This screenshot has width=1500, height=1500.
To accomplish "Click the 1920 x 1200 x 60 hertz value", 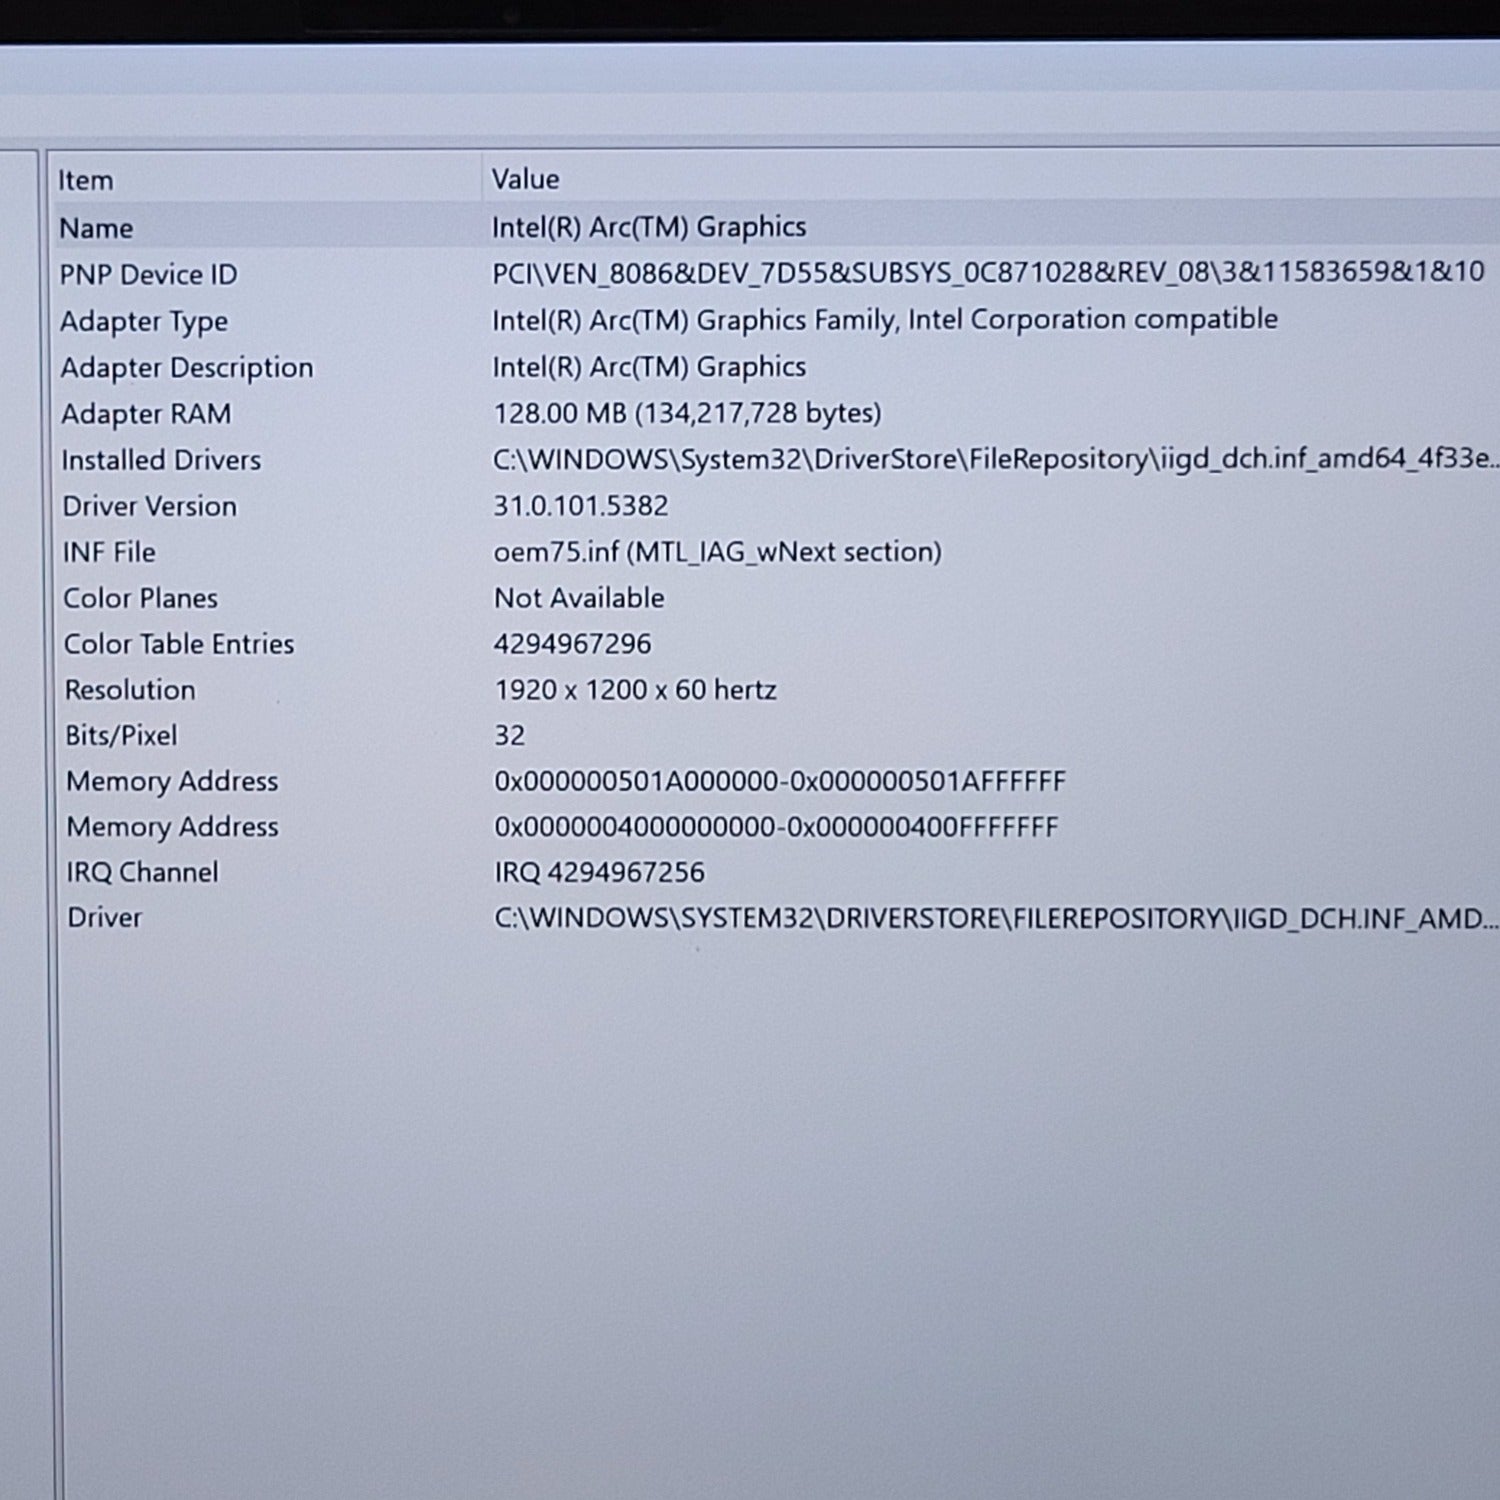I will (x=635, y=690).
